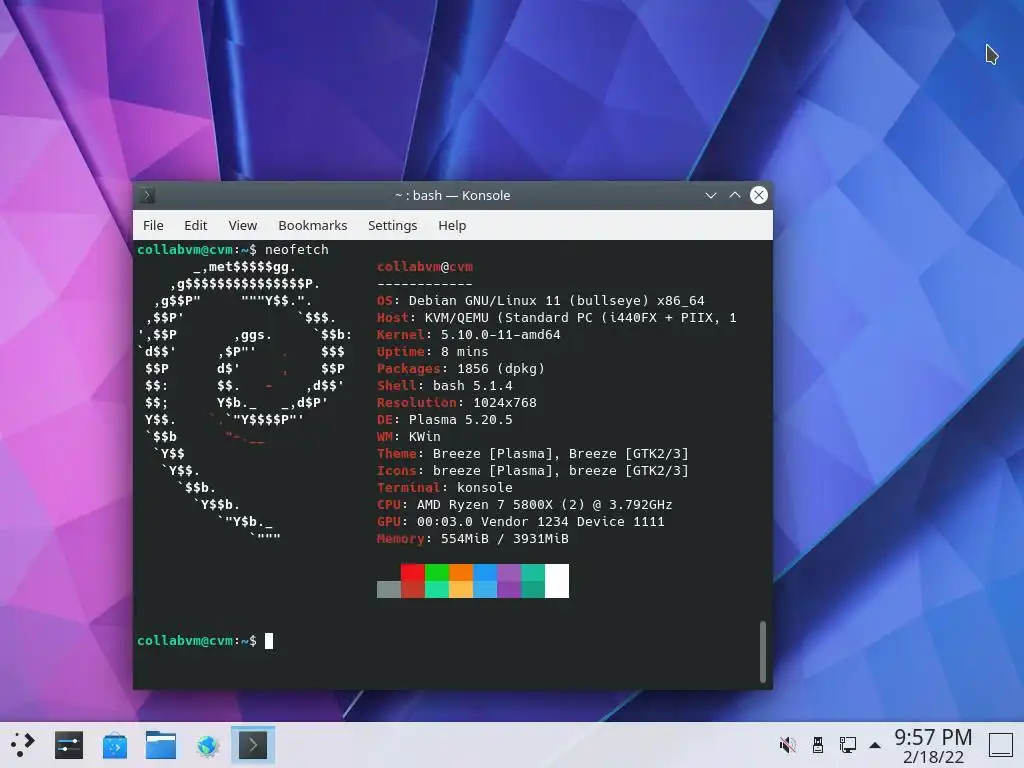Open the Settings menu in Konsole
1024x768 pixels.
point(392,225)
